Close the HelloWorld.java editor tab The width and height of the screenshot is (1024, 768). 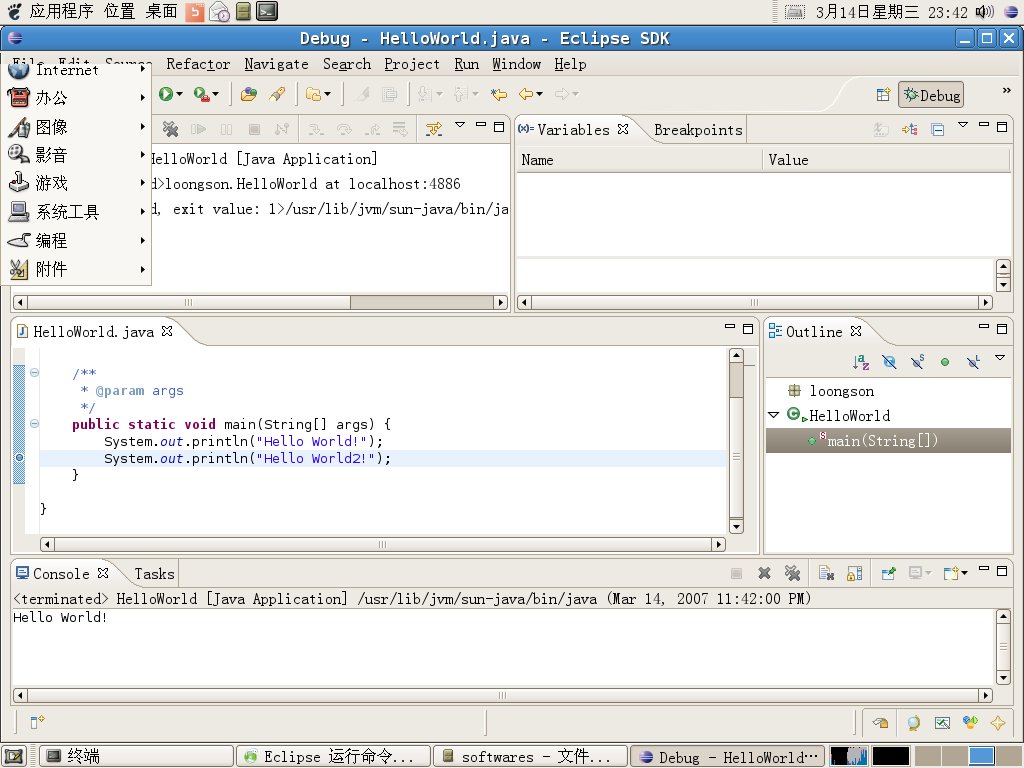167,331
